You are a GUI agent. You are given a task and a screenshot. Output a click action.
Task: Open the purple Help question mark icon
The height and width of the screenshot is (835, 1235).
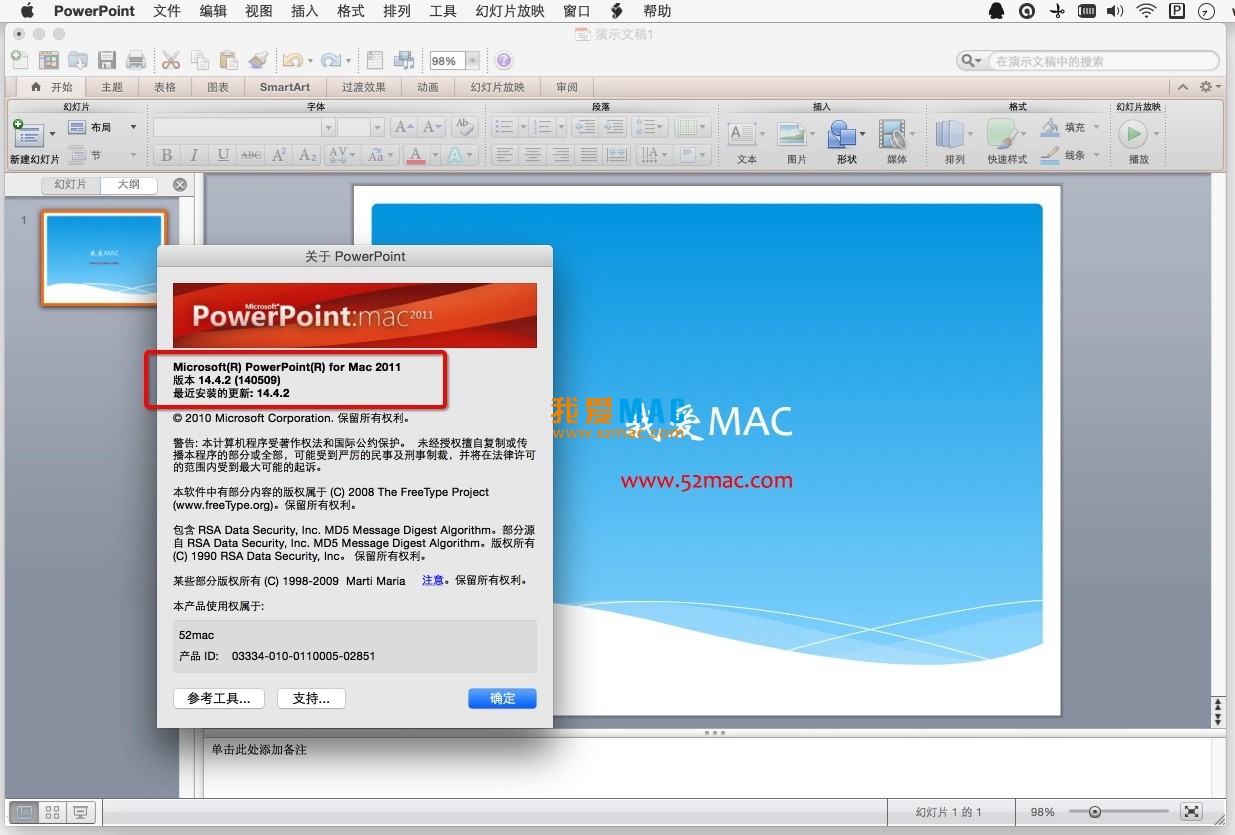click(x=504, y=60)
